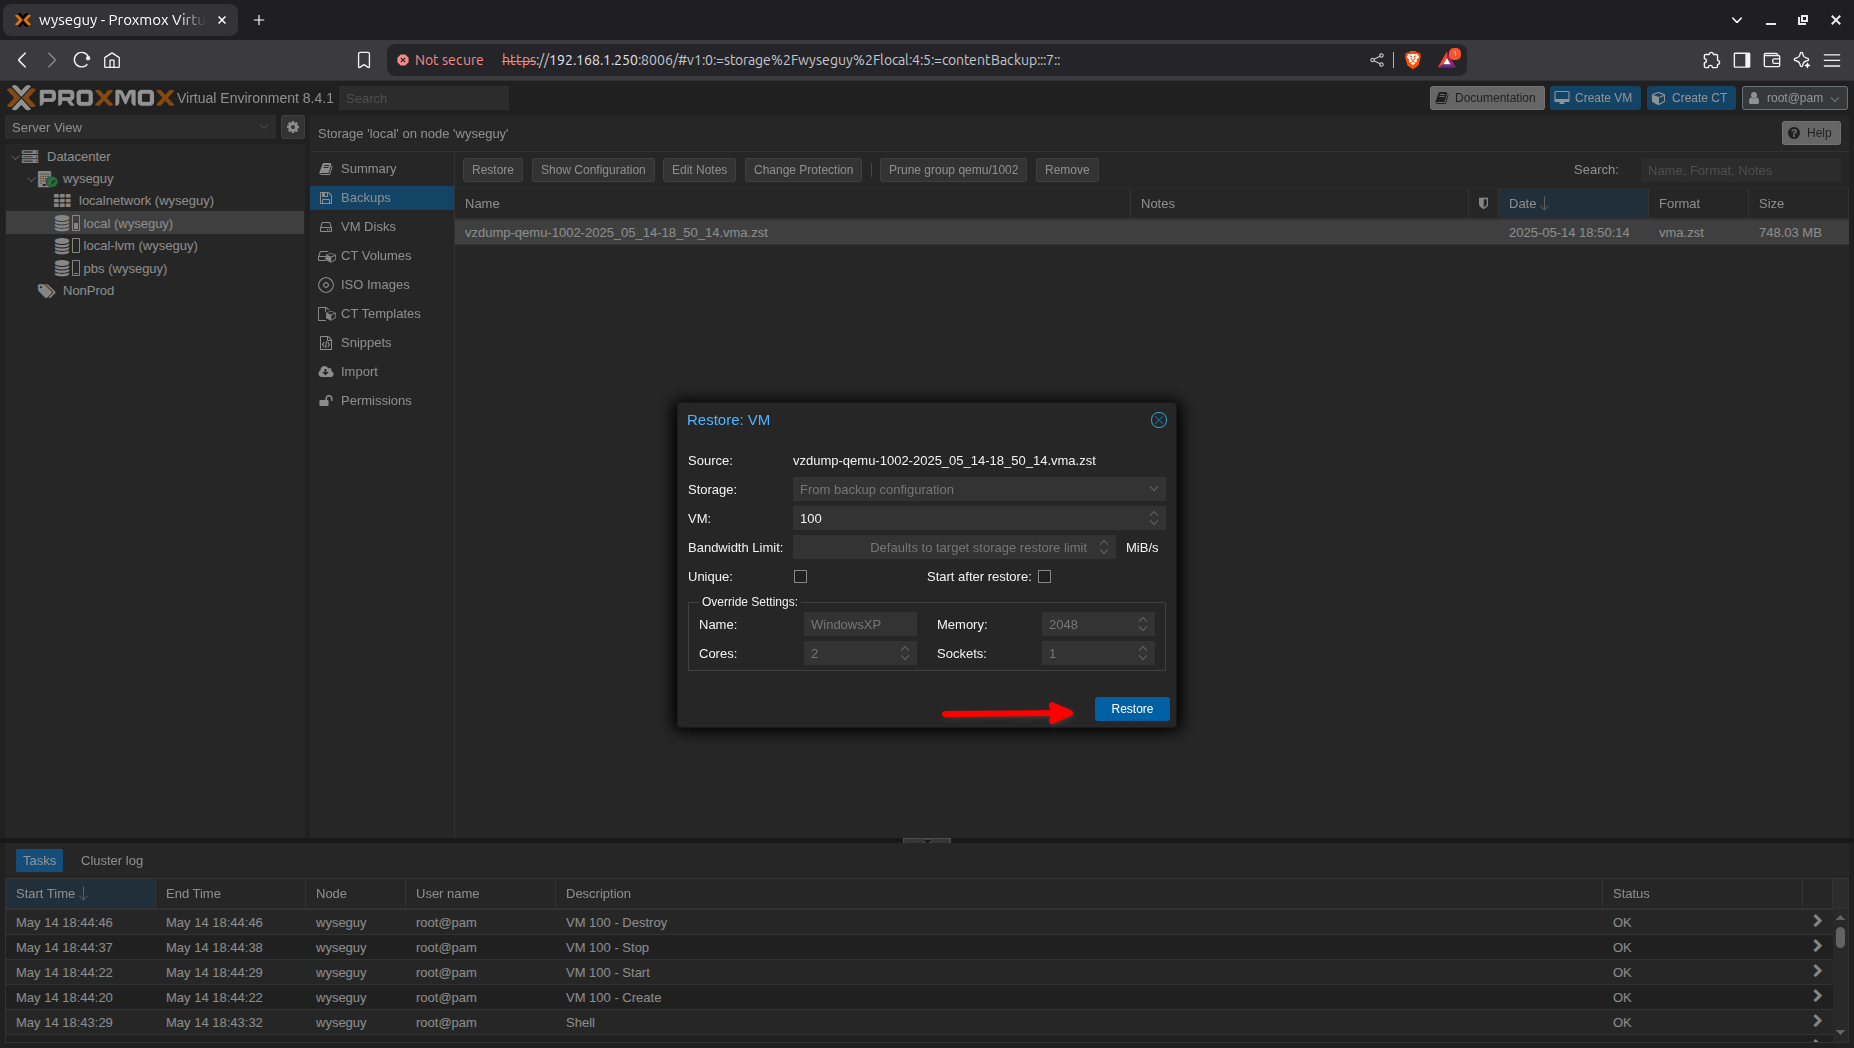Expand Shell task details arrow
The image size is (1854, 1048).
click(1817, 1021)
